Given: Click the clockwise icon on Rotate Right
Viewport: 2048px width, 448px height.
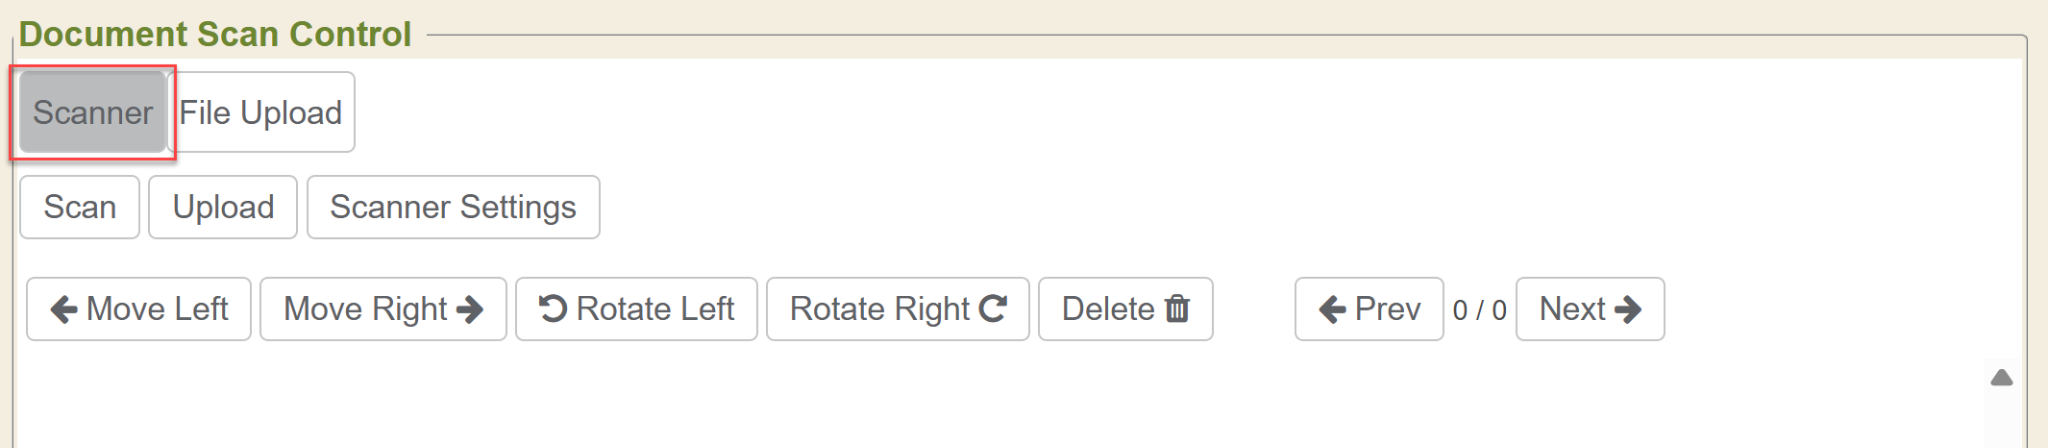Looking at the screenshot, I should pyautogui.click(x=993, y=309).
